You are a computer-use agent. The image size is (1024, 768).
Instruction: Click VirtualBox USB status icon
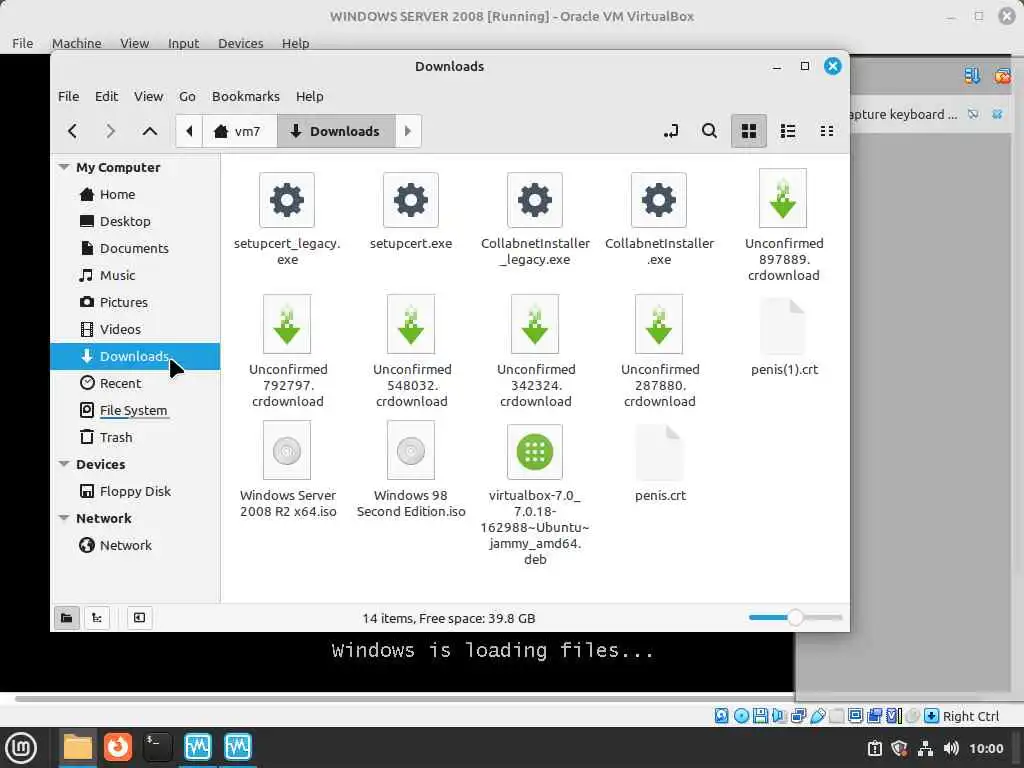pos(818,716)
